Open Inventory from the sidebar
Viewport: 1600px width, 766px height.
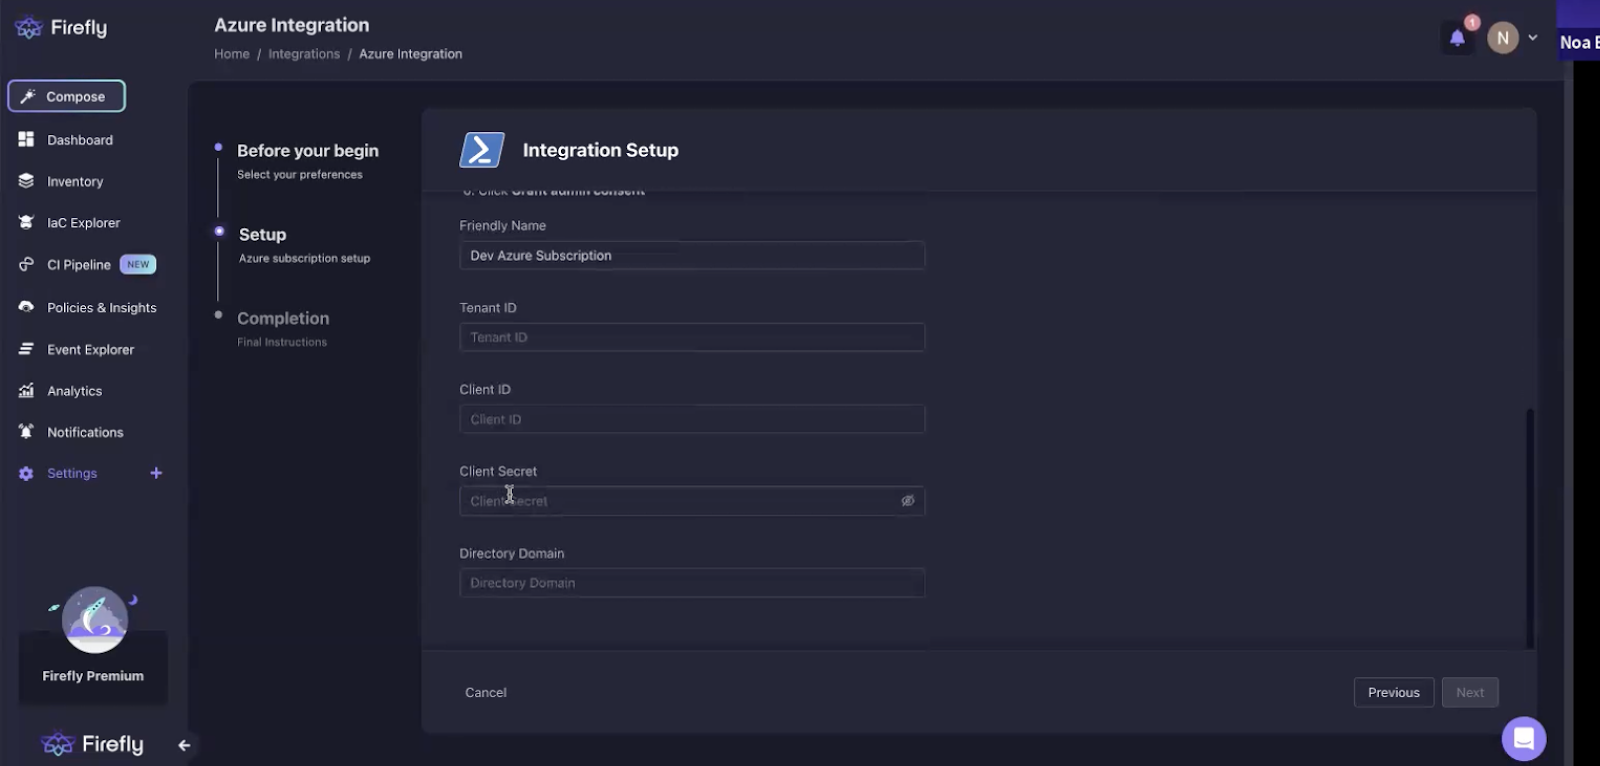[75, 181]
